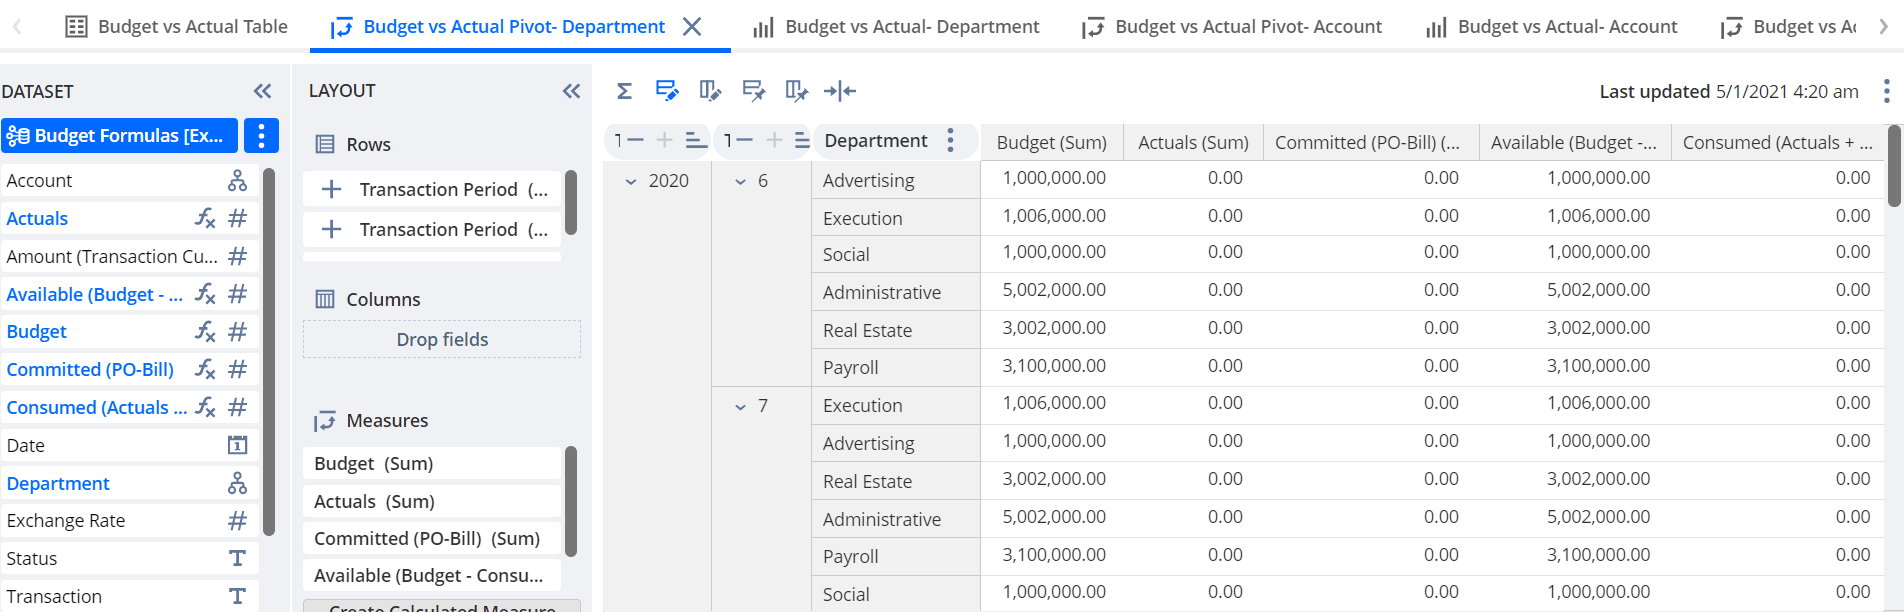This screenshot has width=1904, height=612.
Task: Close the Budget vs Actual Pivot- Department tab
Action: (x=692, y=27)
